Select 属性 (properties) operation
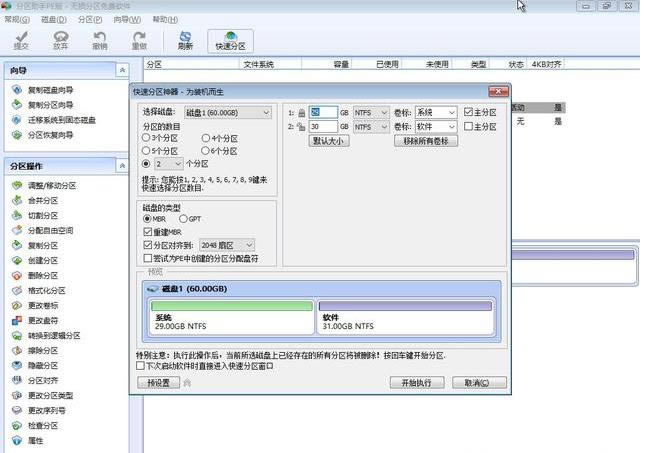 point(35,441)
